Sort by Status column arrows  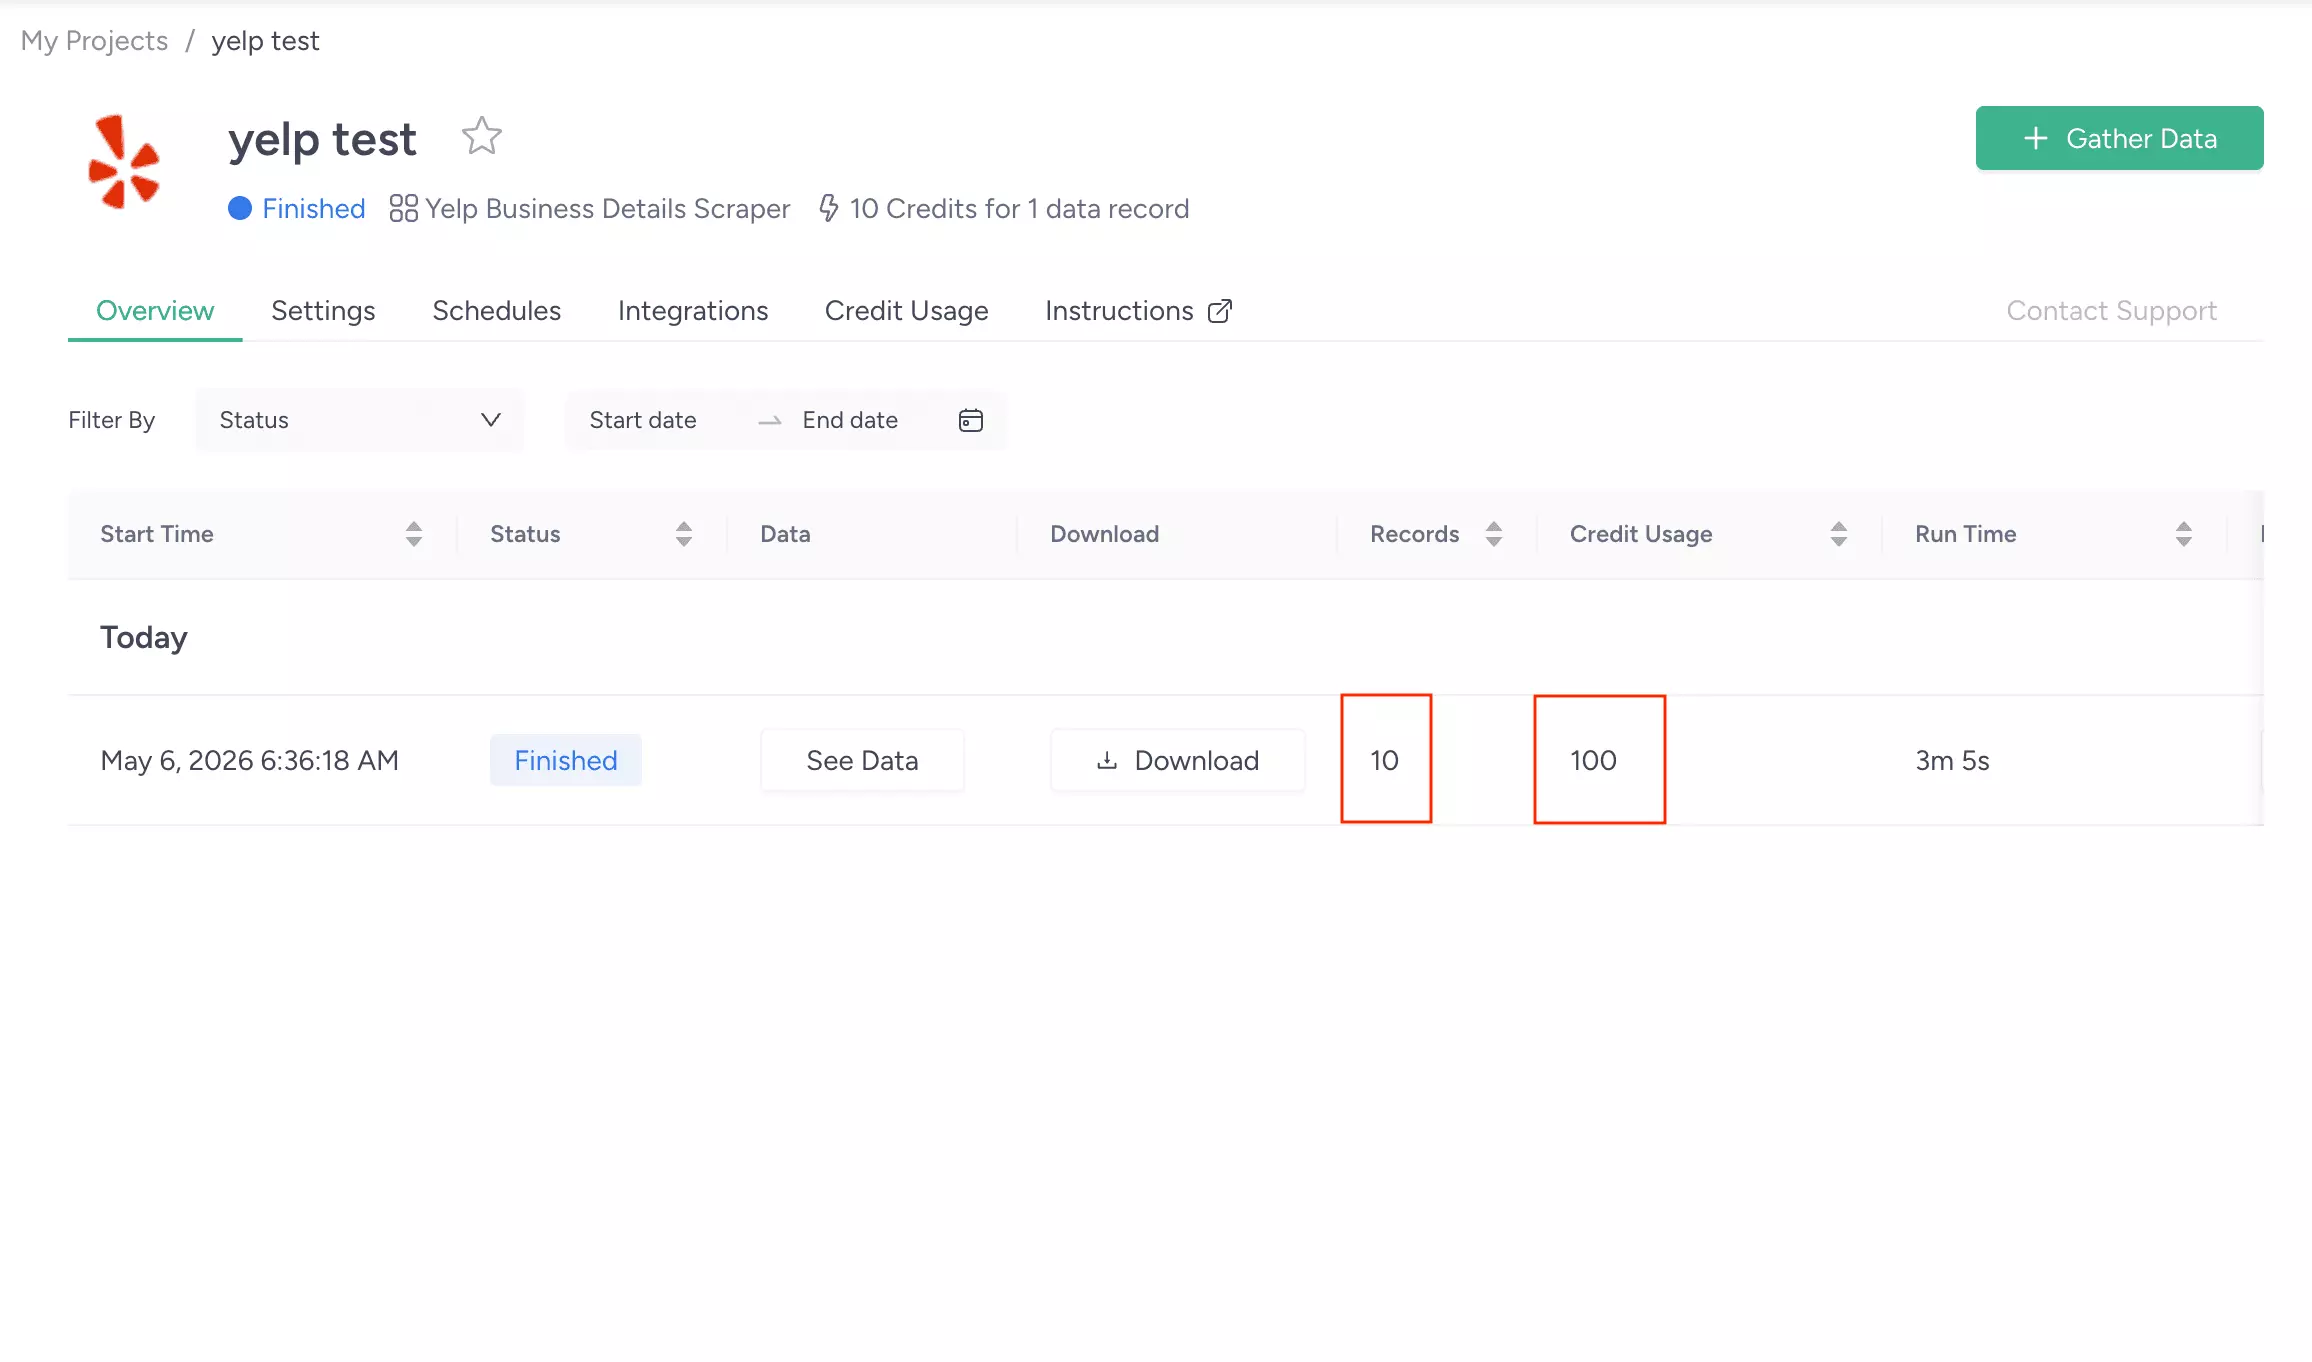coord(684,534)
